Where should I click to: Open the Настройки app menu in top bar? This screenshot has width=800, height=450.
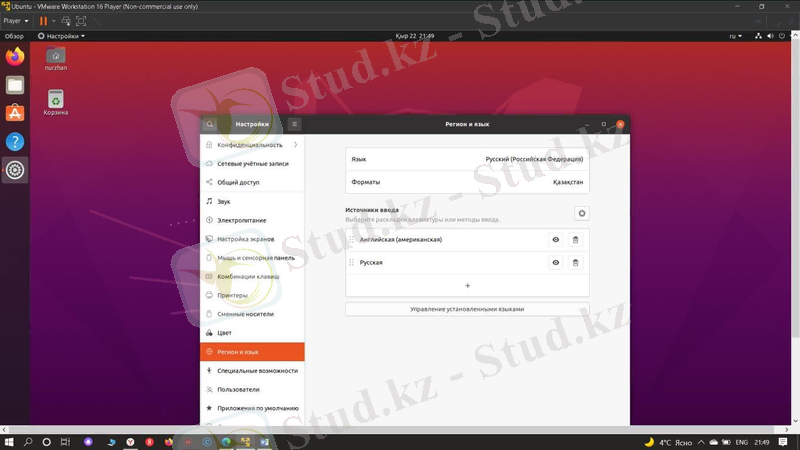(62, 36)
